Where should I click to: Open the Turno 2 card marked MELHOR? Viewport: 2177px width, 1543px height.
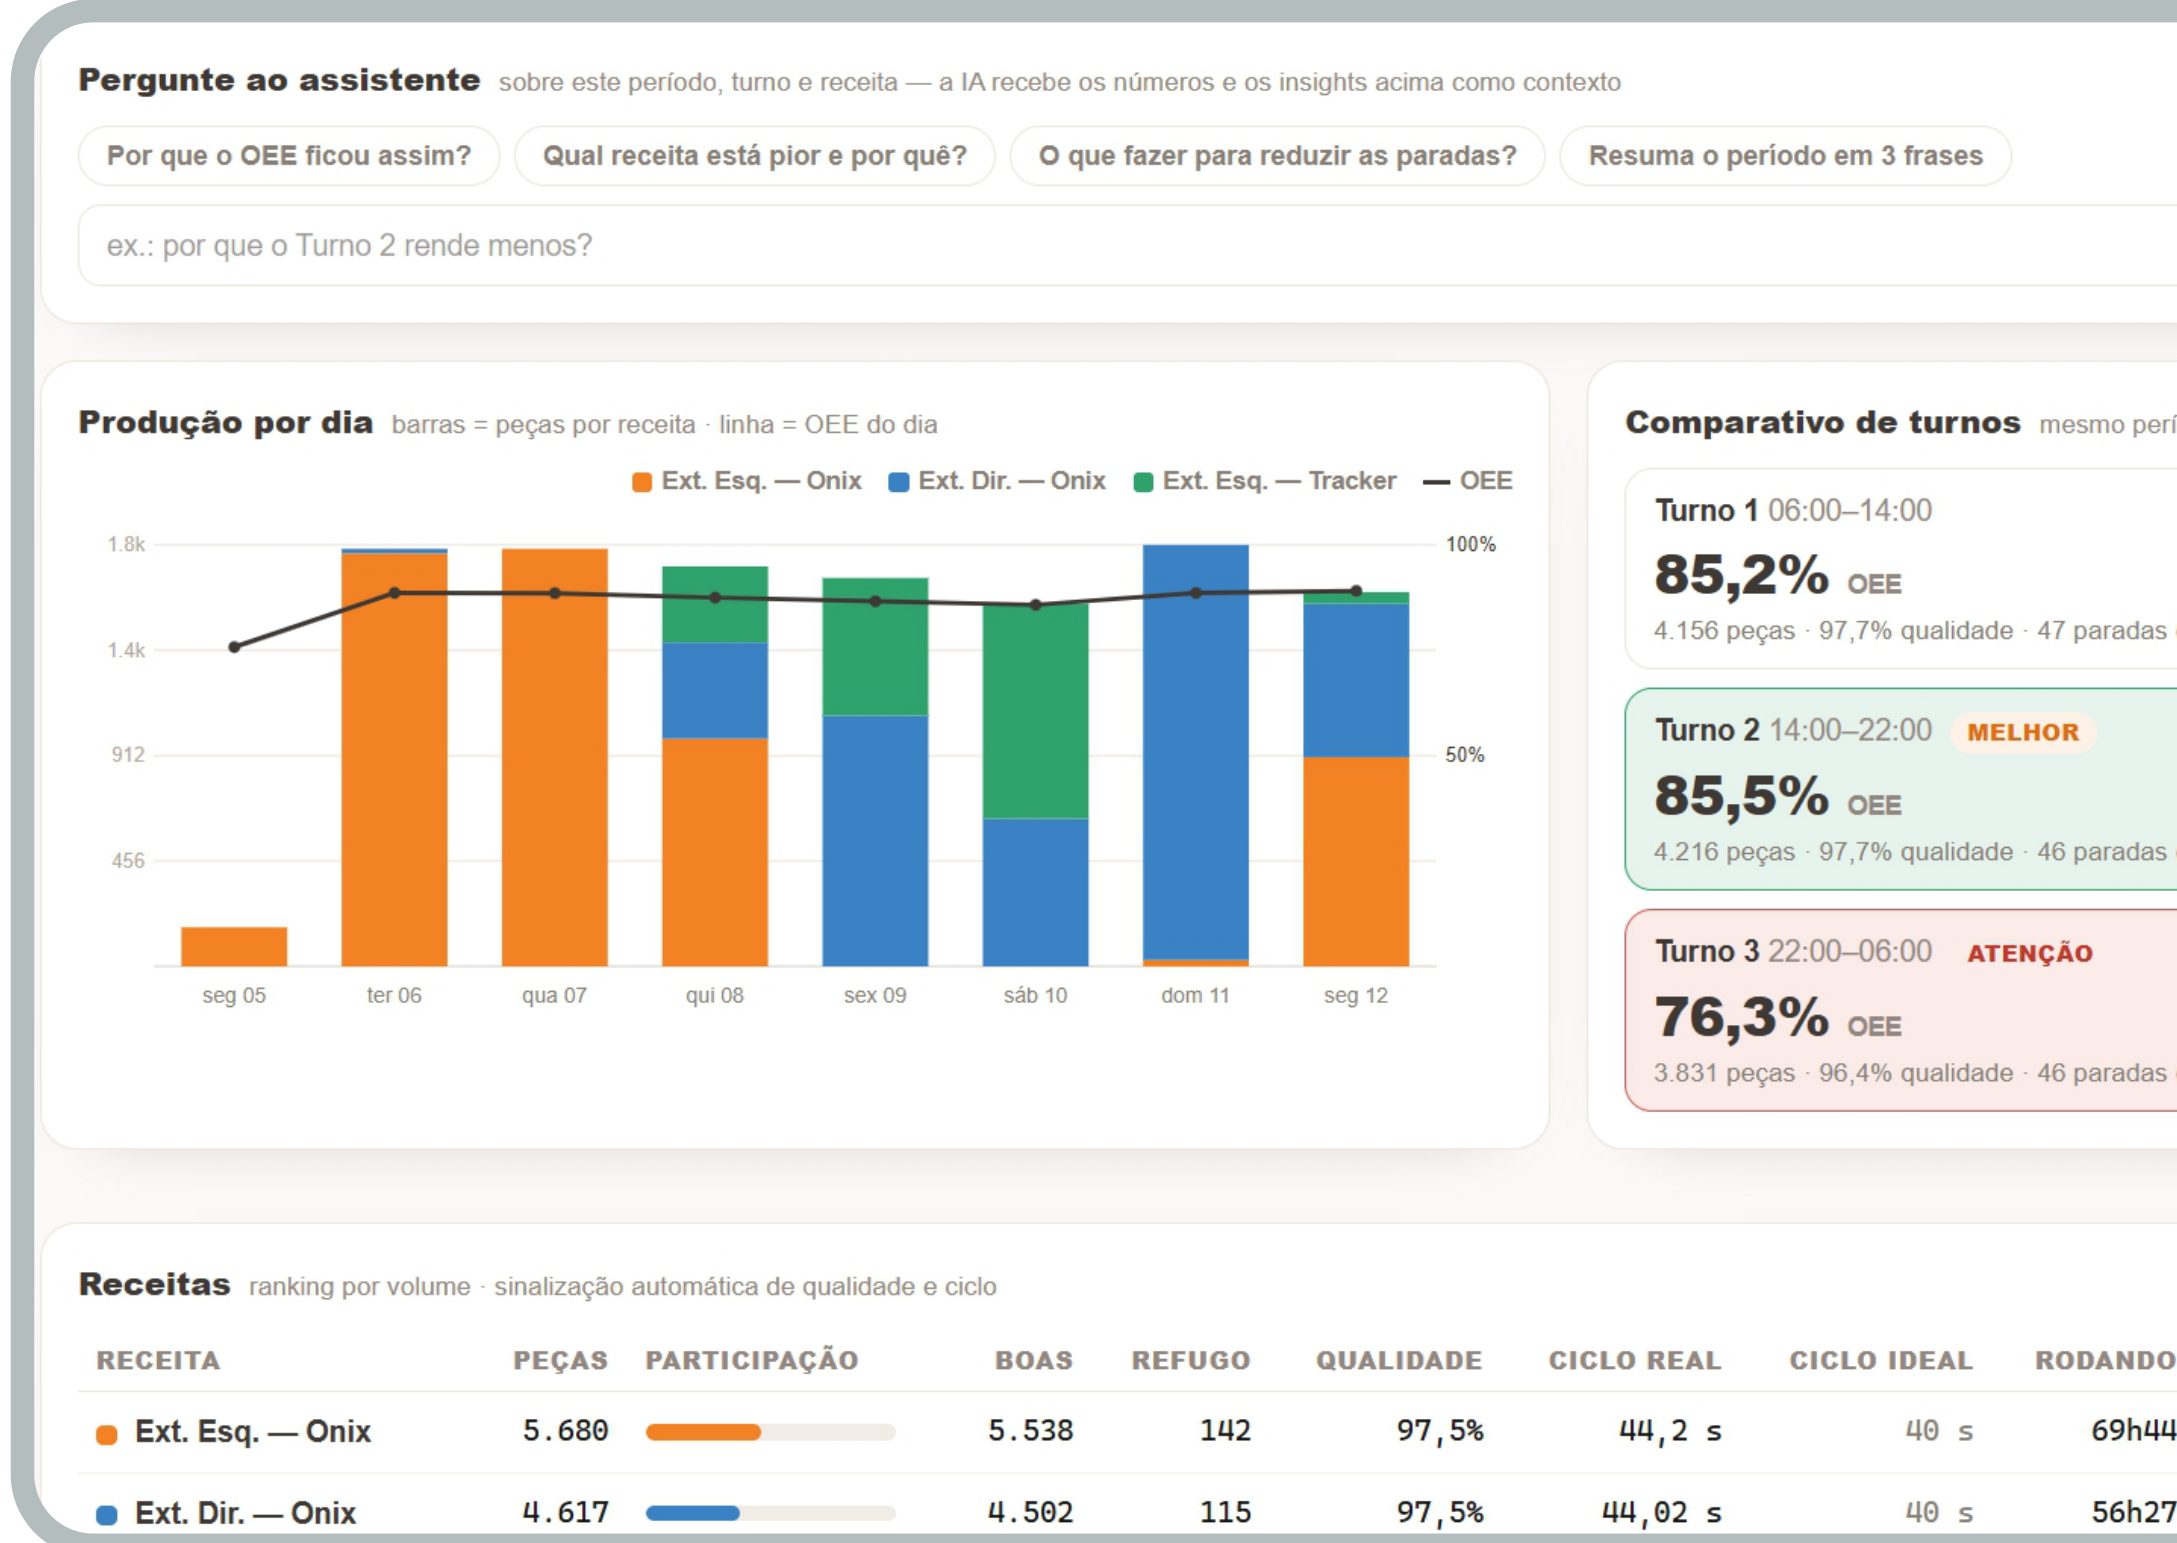(x=1901, y=789)
